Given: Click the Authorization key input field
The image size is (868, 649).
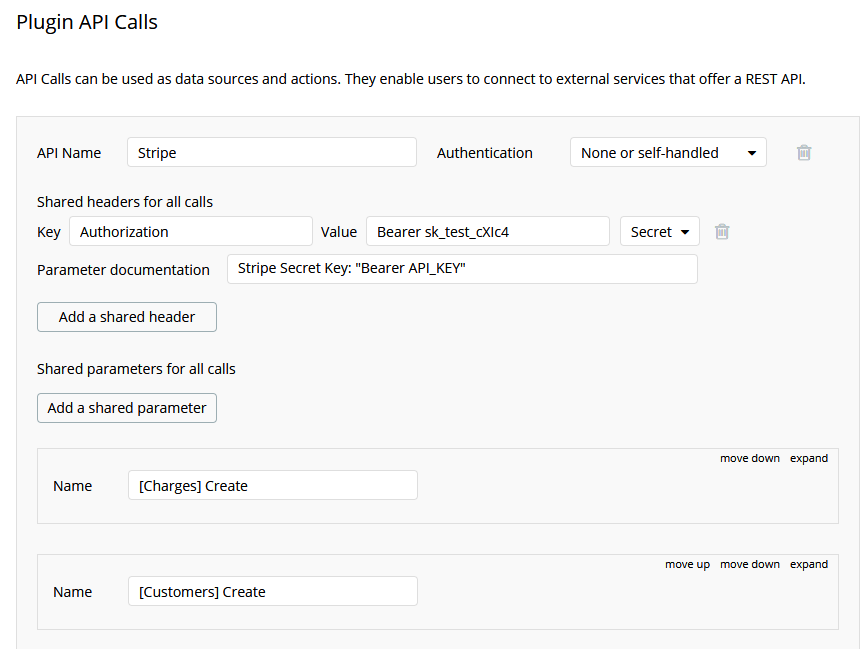Looking at the screenshot, I should click(190, 232).
